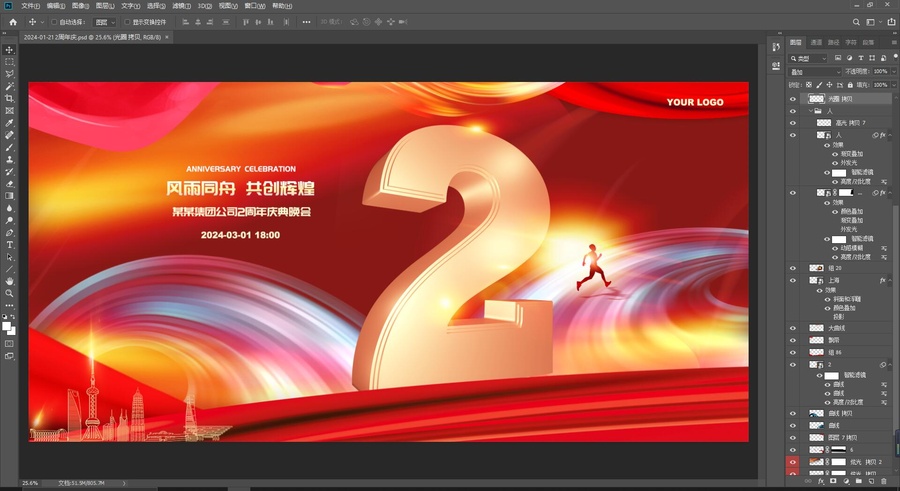Close the 2024-01-21 2周年庆.psd document tab

(167, 37)
